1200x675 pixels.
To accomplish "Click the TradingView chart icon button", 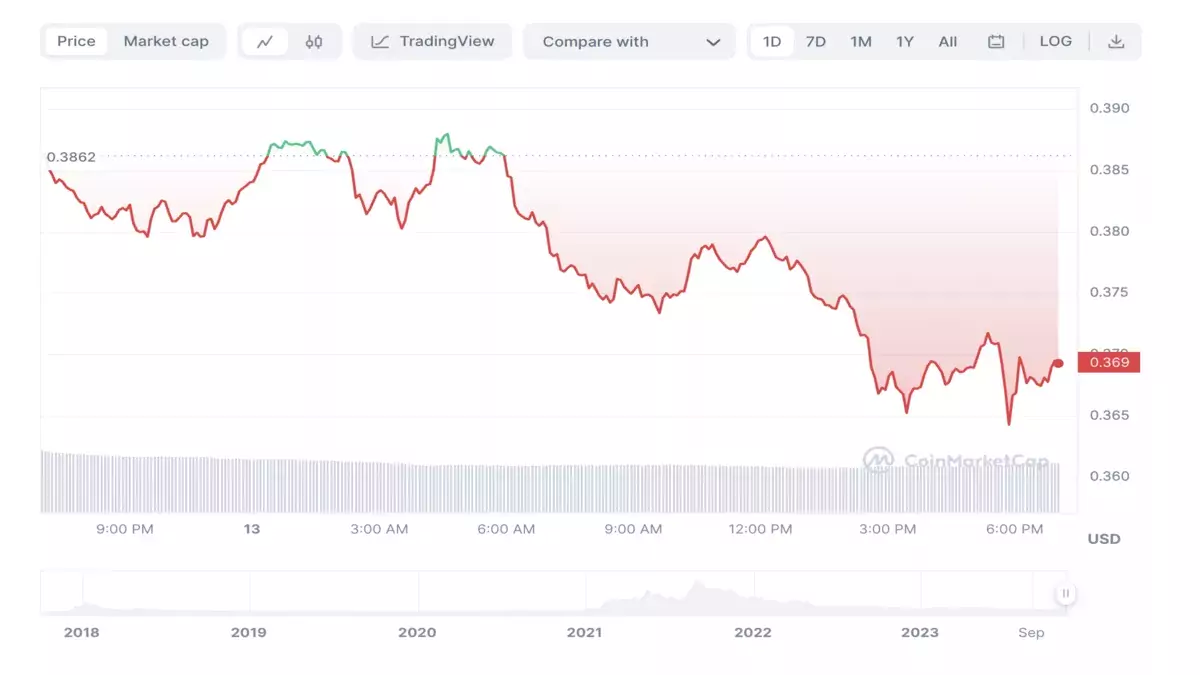I will pyautogui.click(x=432, y=42).
